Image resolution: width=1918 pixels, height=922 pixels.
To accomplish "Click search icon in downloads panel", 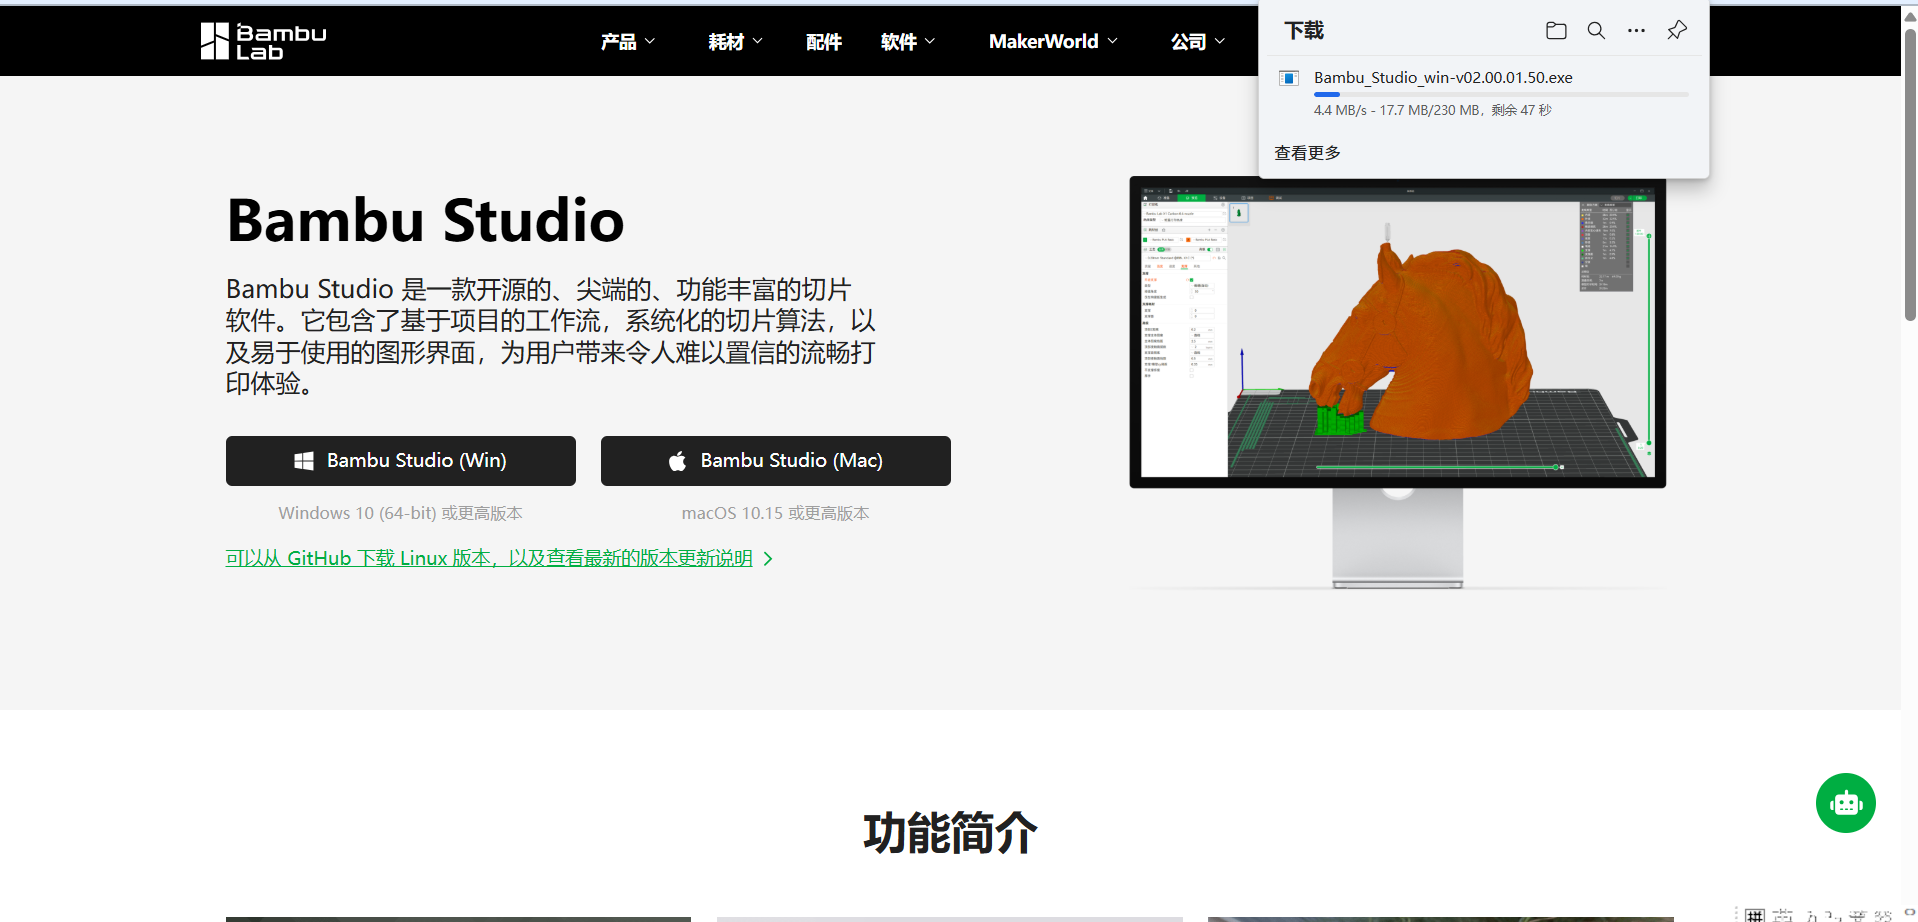I will (x=1596, y=31).
